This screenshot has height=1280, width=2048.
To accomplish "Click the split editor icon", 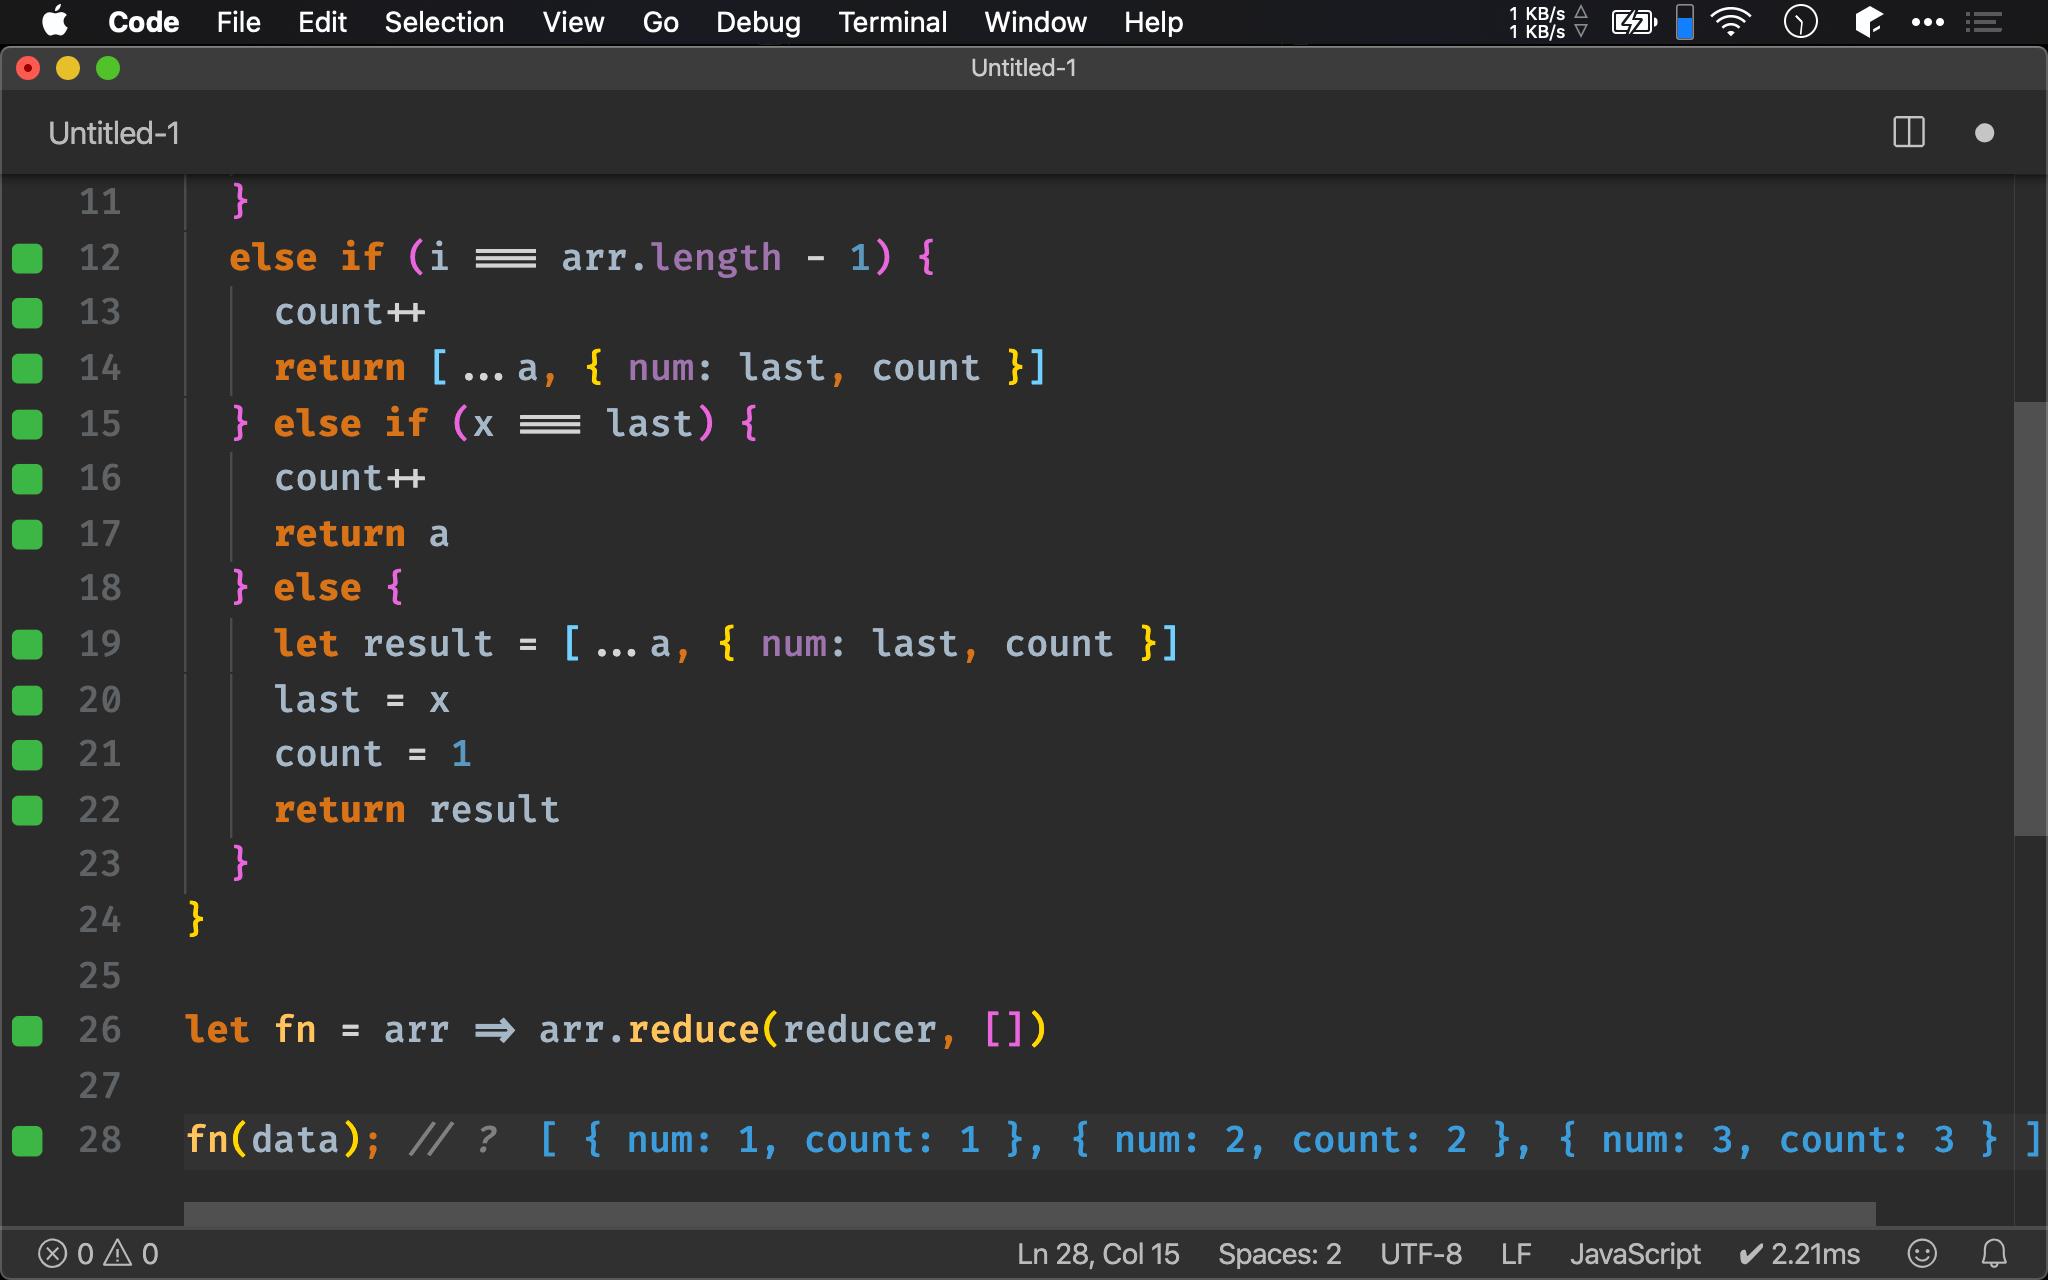I will coord(1908,133).
